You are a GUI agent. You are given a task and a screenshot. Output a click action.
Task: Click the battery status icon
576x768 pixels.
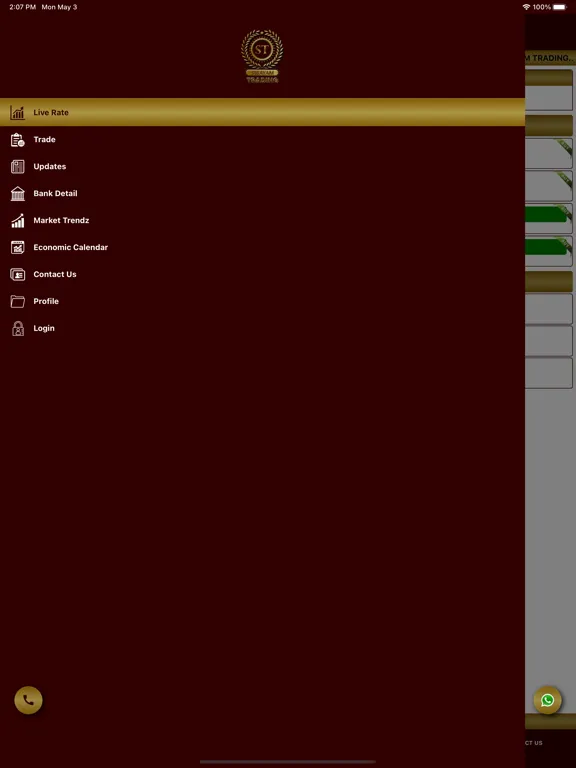[560, 7]
